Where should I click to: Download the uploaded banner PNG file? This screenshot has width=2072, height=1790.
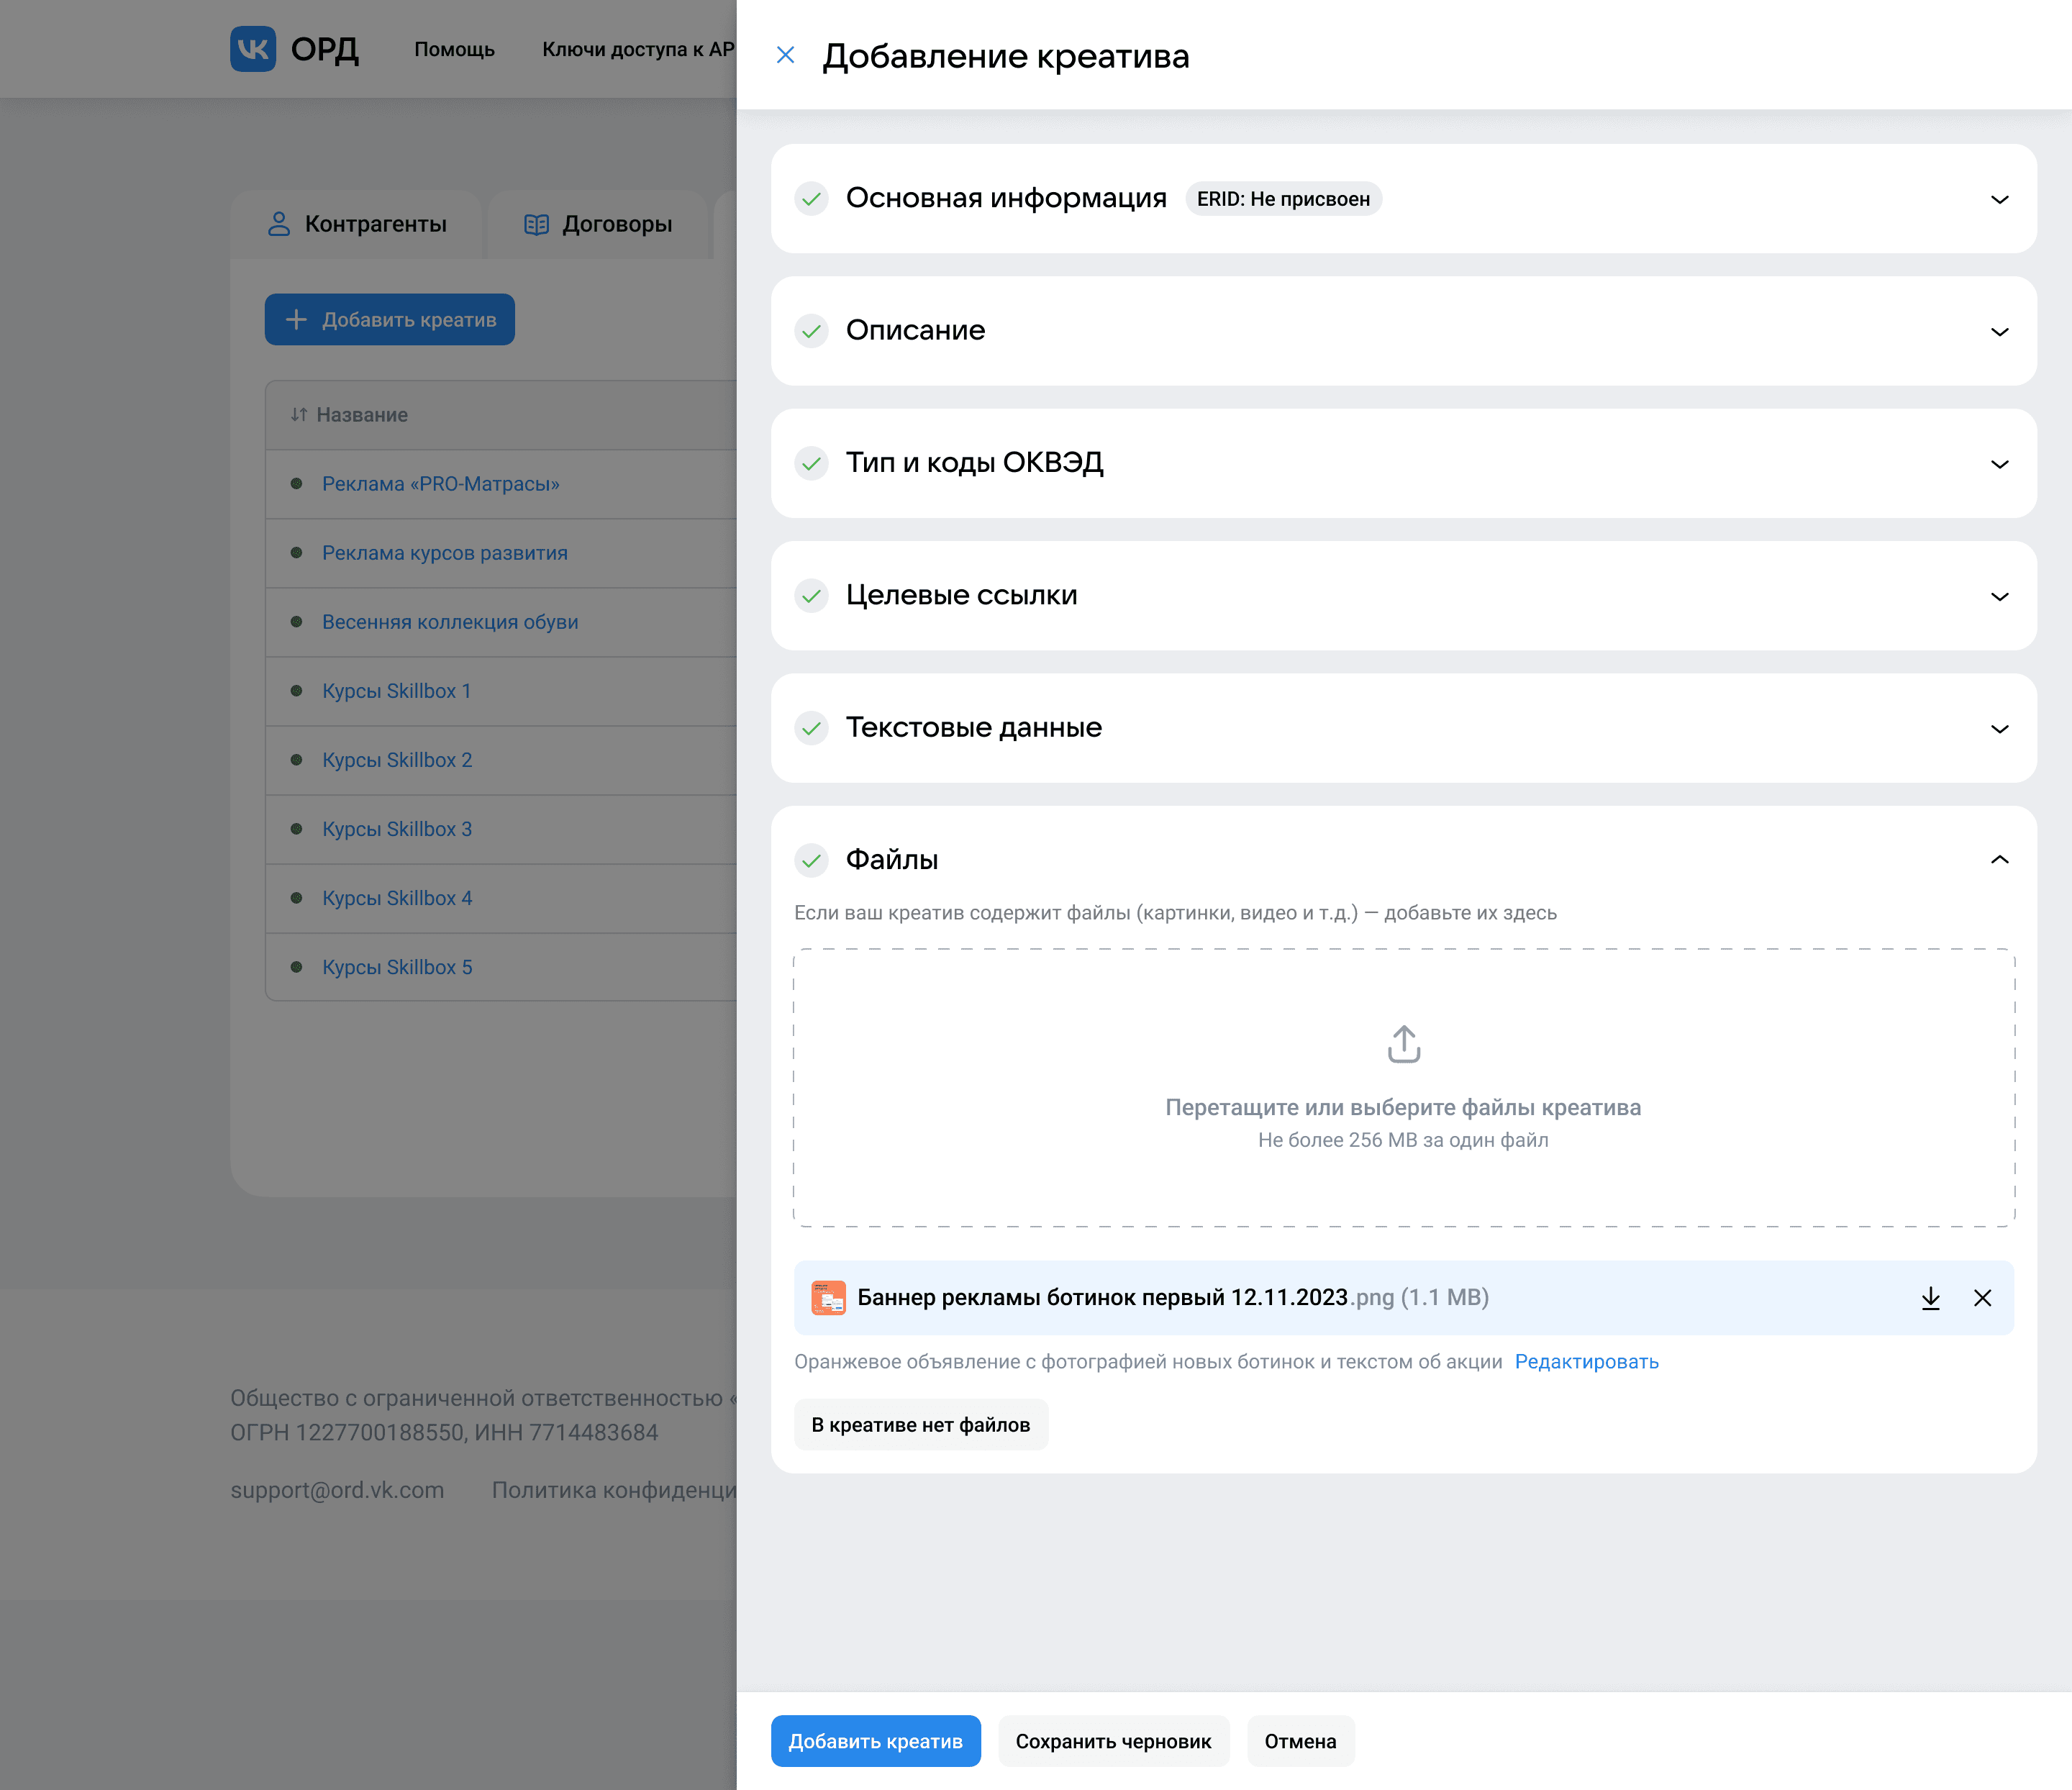click(1930, 1298)
